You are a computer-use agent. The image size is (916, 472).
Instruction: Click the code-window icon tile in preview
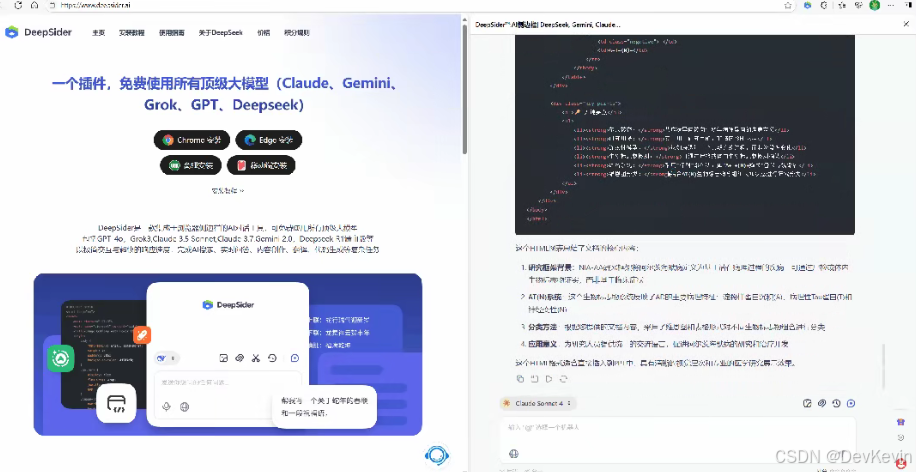tap(116, 403)
